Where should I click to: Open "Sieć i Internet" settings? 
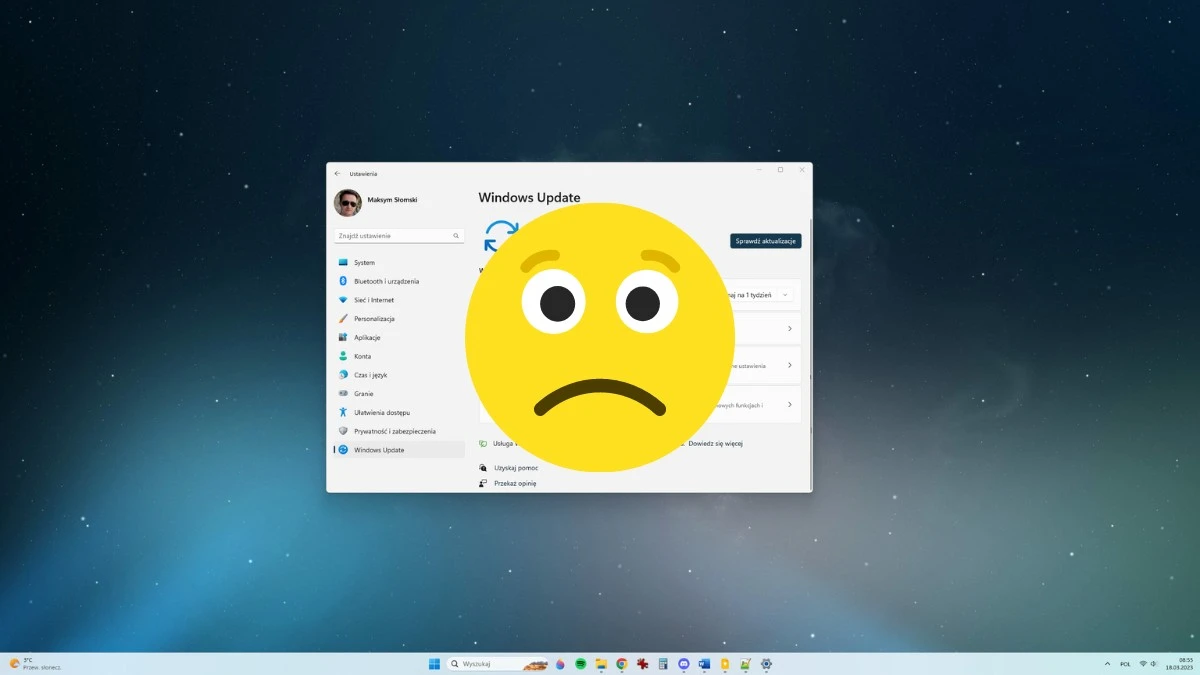tap(375, 300)
